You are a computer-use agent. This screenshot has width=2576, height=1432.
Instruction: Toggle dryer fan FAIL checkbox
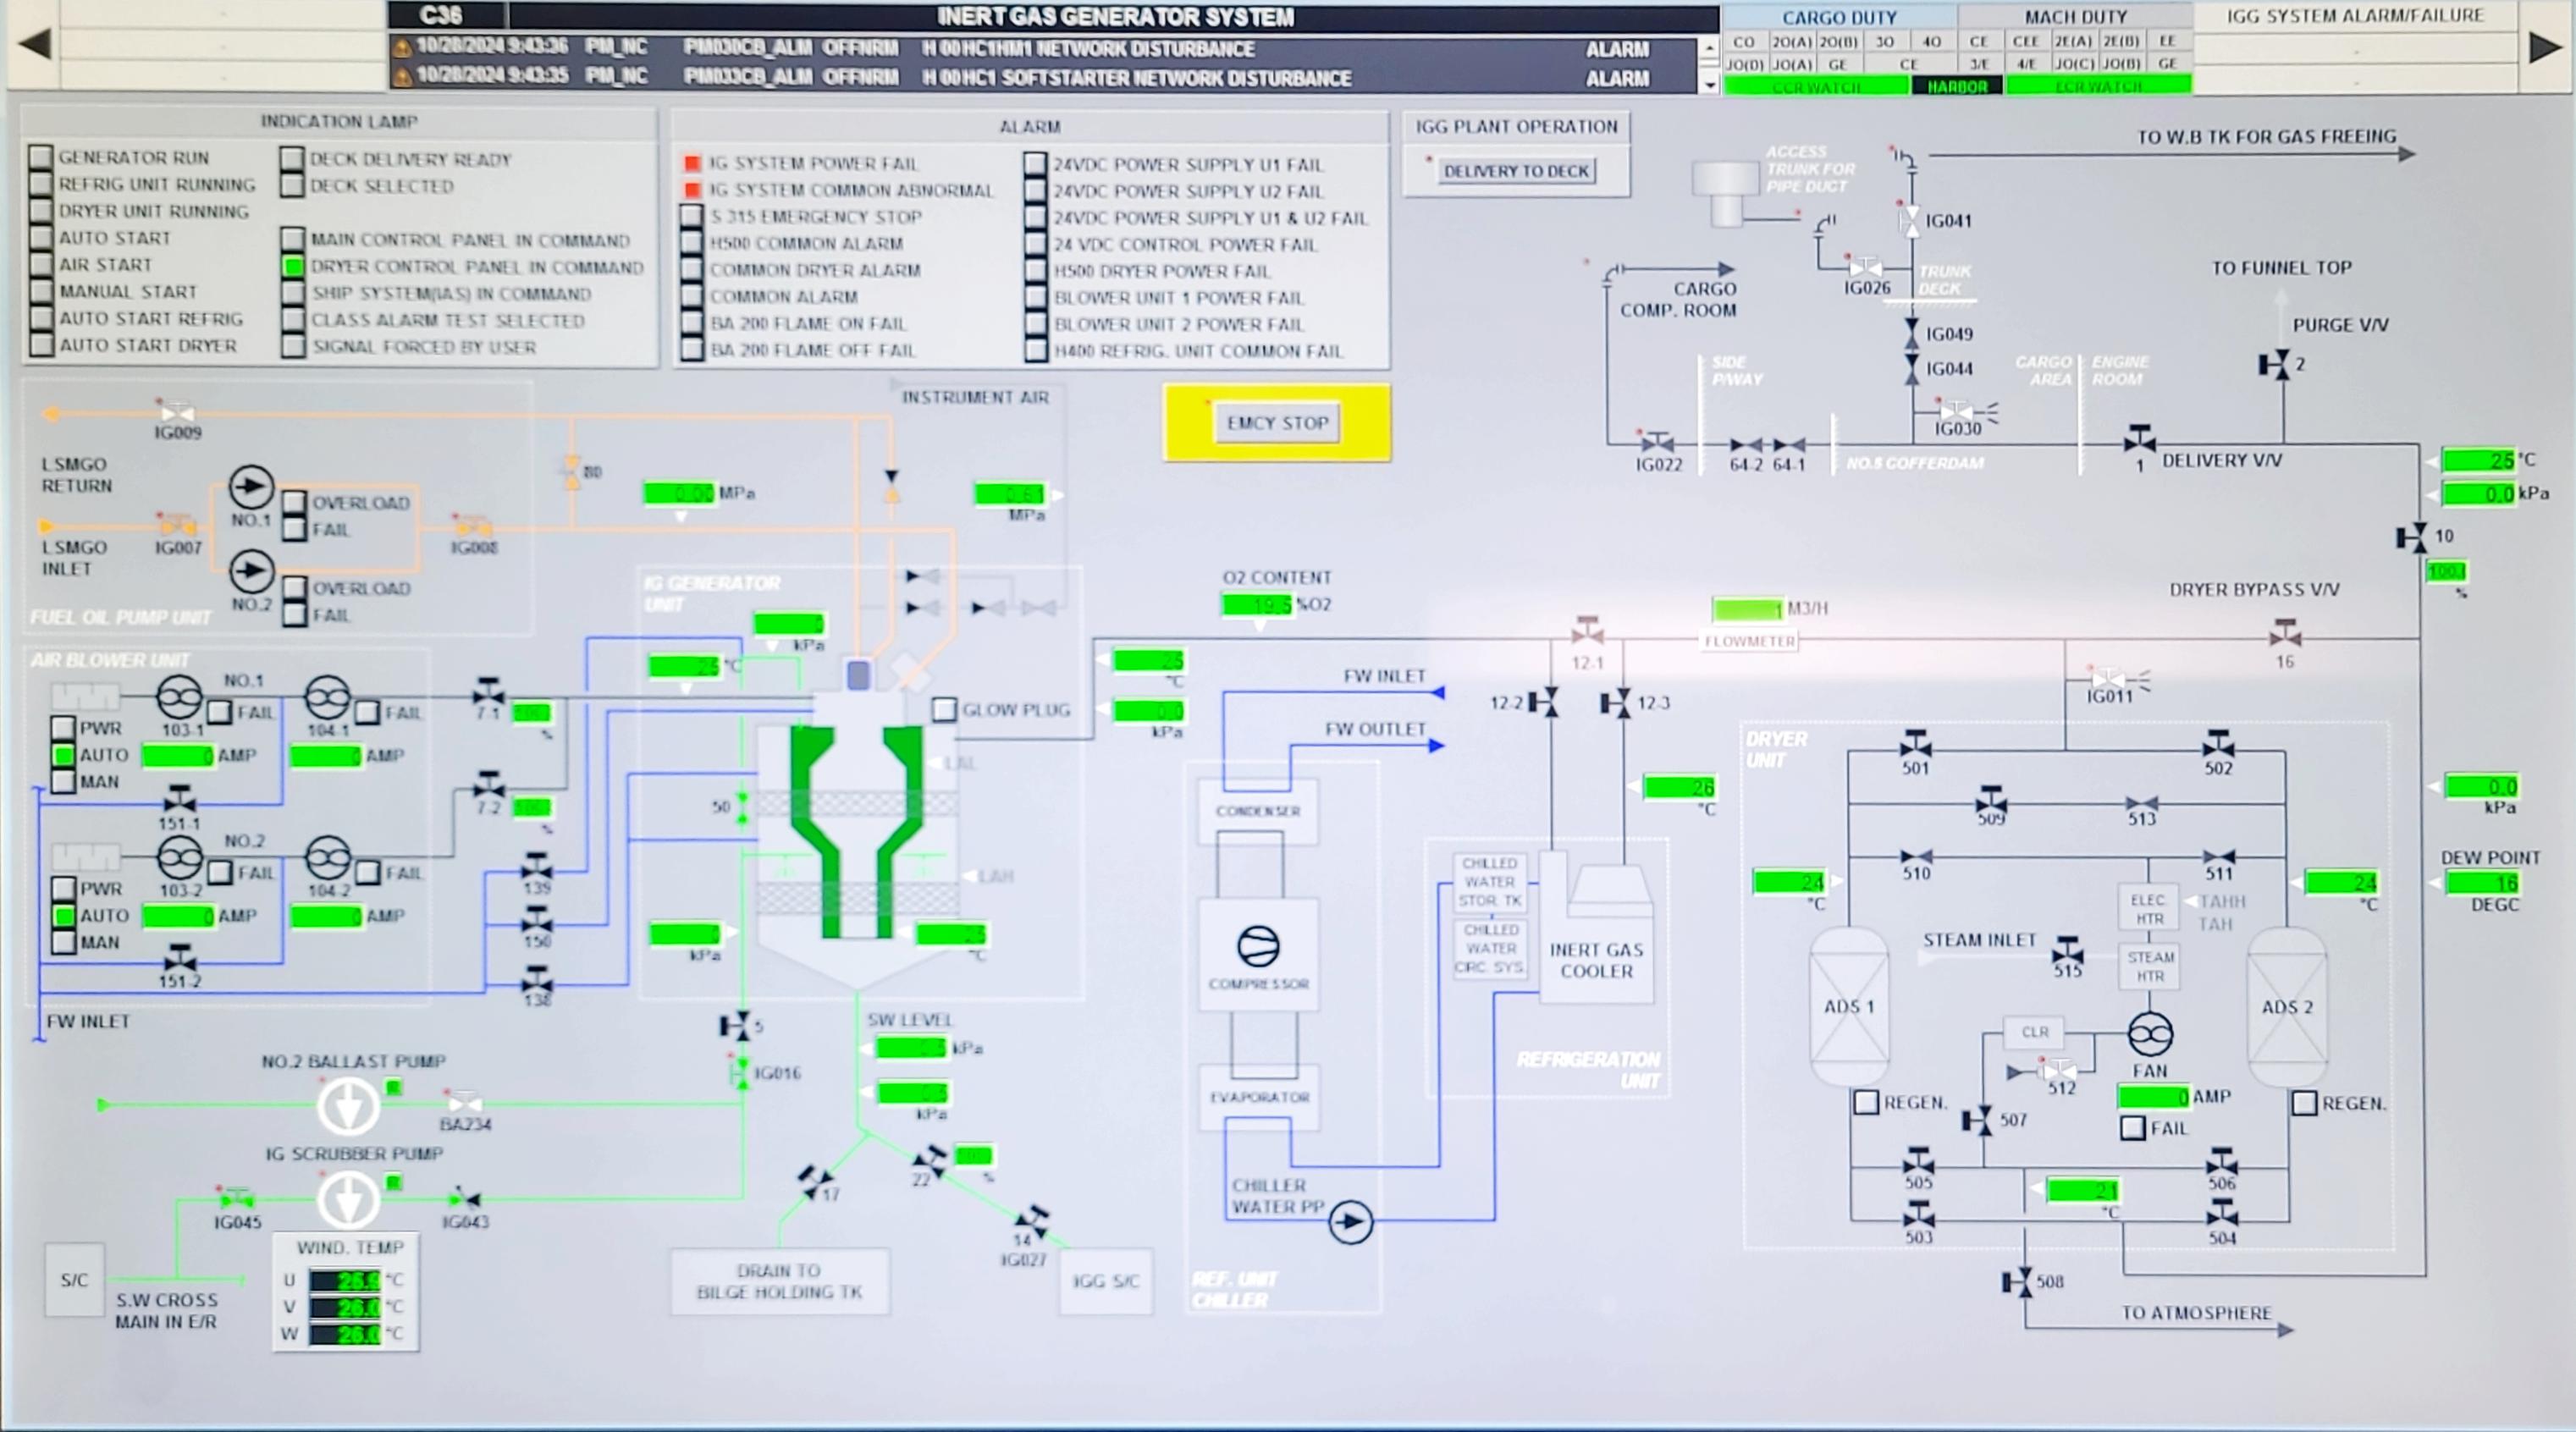point(2132,1128)
